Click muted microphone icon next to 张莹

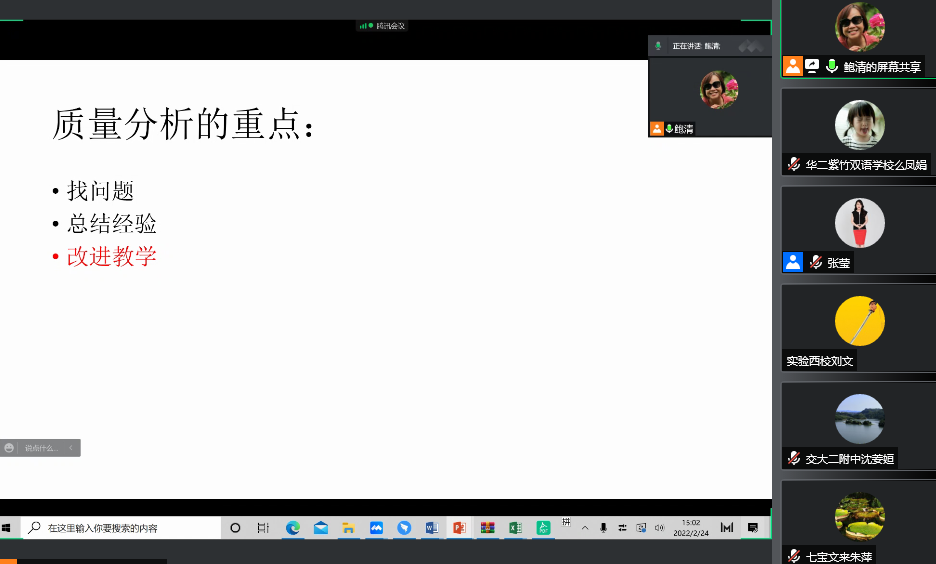816,262
